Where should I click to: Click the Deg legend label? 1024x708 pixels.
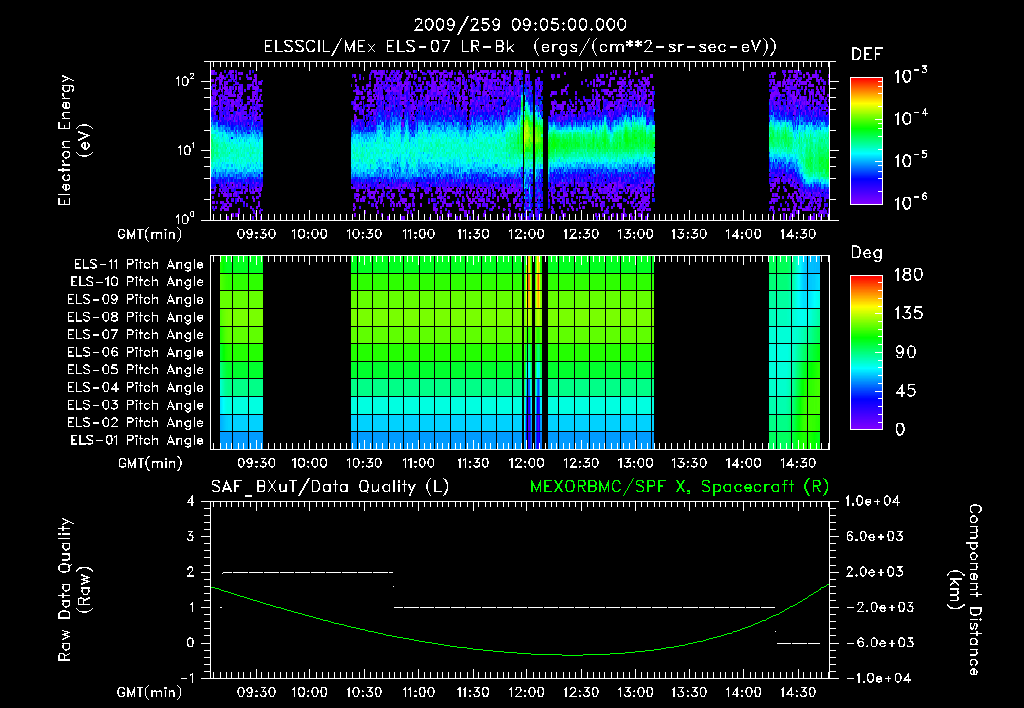(867, 253)
